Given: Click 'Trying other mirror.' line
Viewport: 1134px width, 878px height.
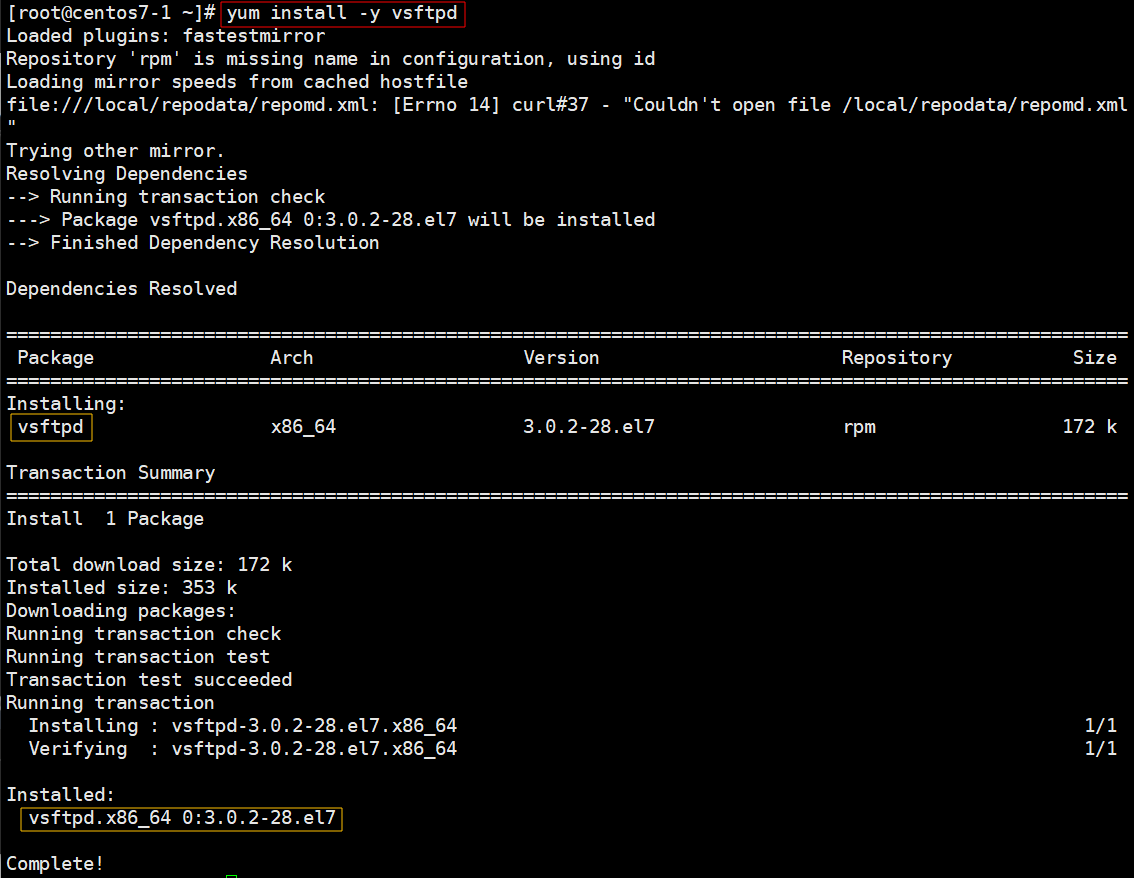Looking at the screenshot, I should (x=116, y=151).
